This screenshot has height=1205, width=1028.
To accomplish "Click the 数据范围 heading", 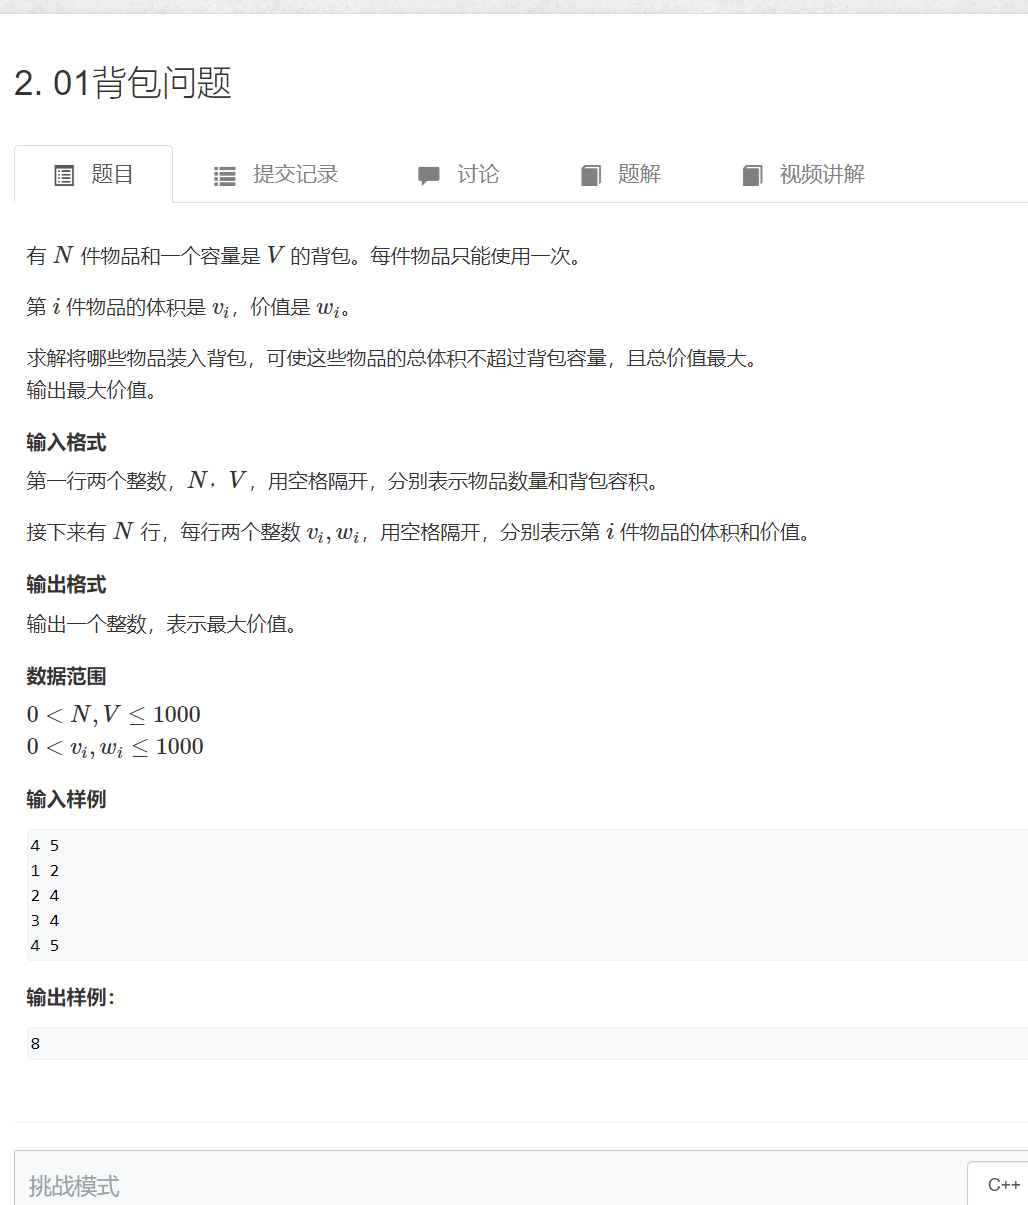I will click(66, 677).
